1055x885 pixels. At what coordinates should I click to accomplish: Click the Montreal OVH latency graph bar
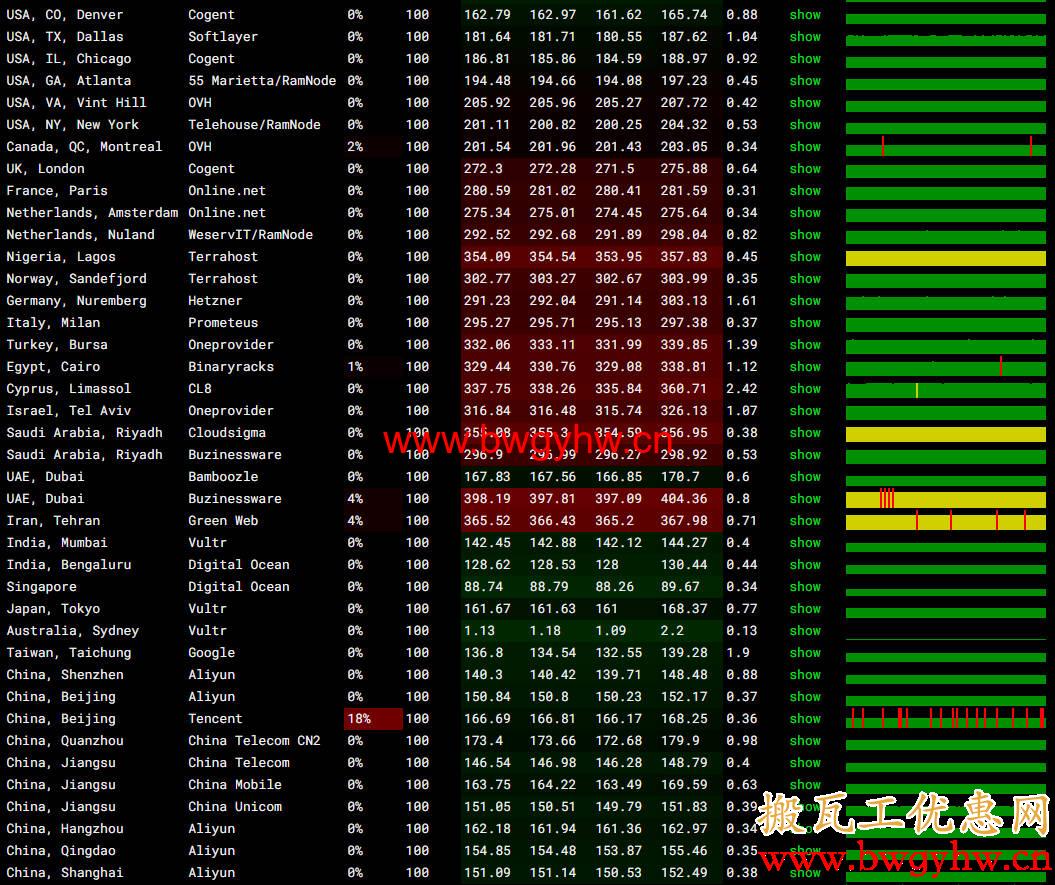tap(945, 147)
